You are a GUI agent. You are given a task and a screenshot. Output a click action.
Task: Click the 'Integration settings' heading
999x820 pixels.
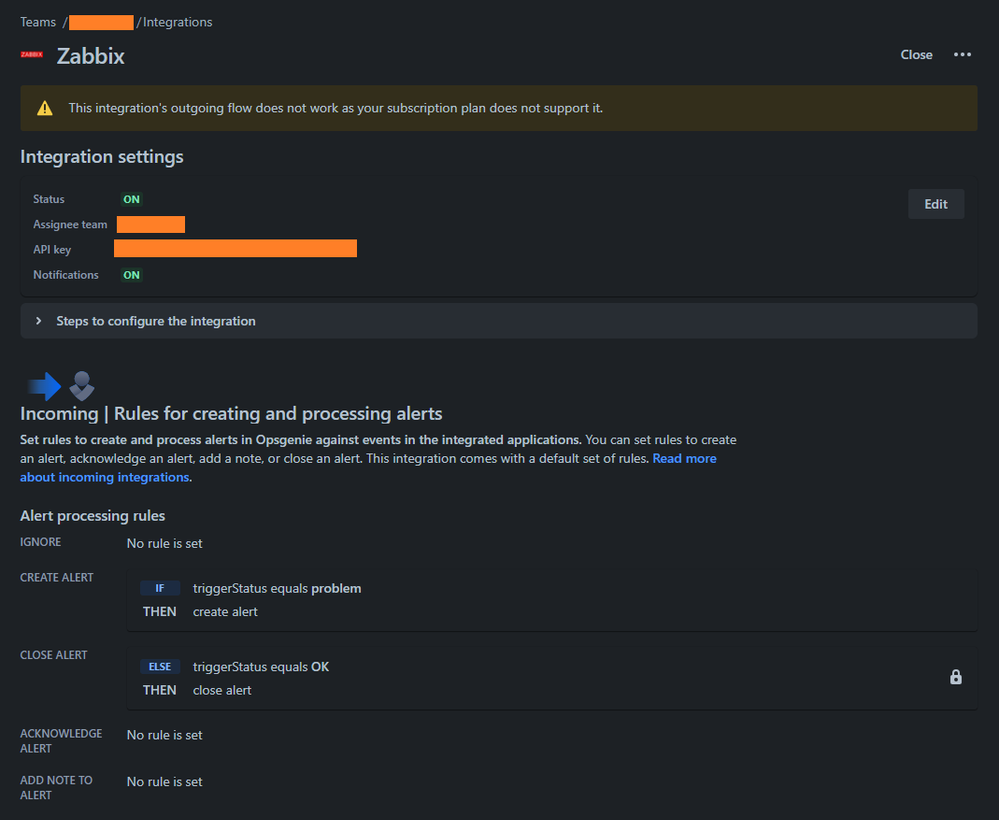(102, 157)
